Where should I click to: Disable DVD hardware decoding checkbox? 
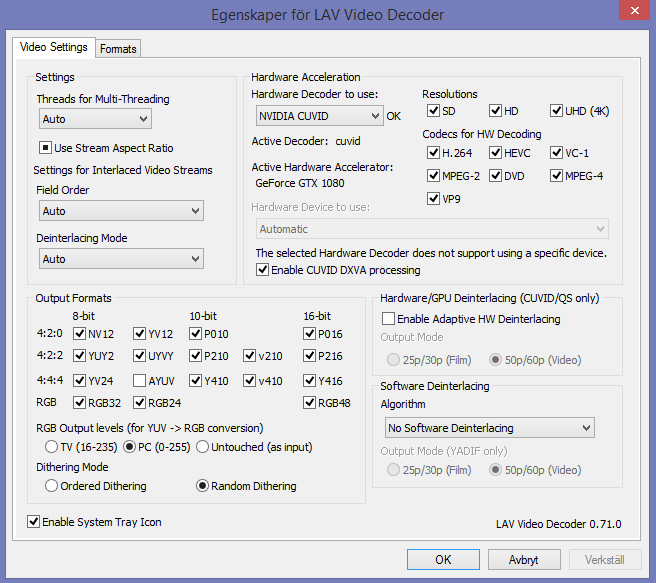495,176
